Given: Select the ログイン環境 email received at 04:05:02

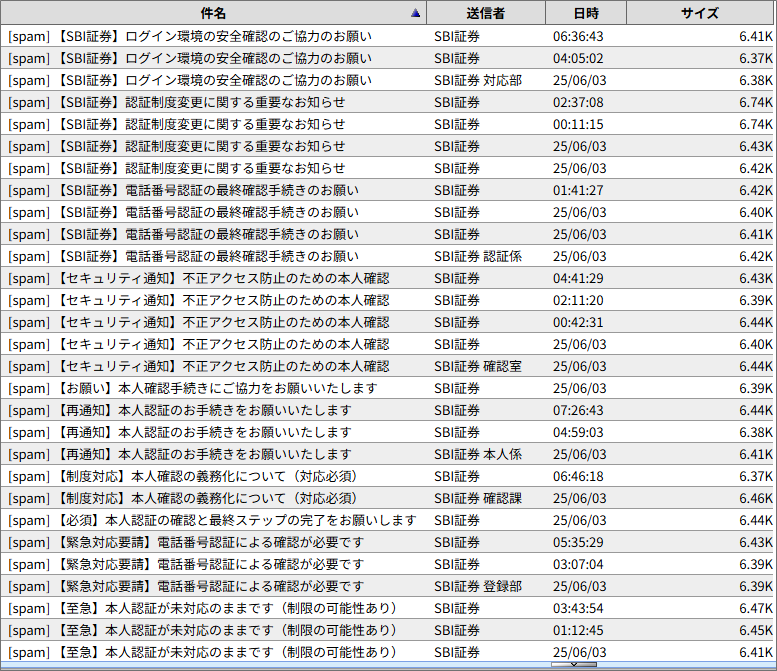Looking at the screenshot, I should pyautogui.click(x=387, y=58).
